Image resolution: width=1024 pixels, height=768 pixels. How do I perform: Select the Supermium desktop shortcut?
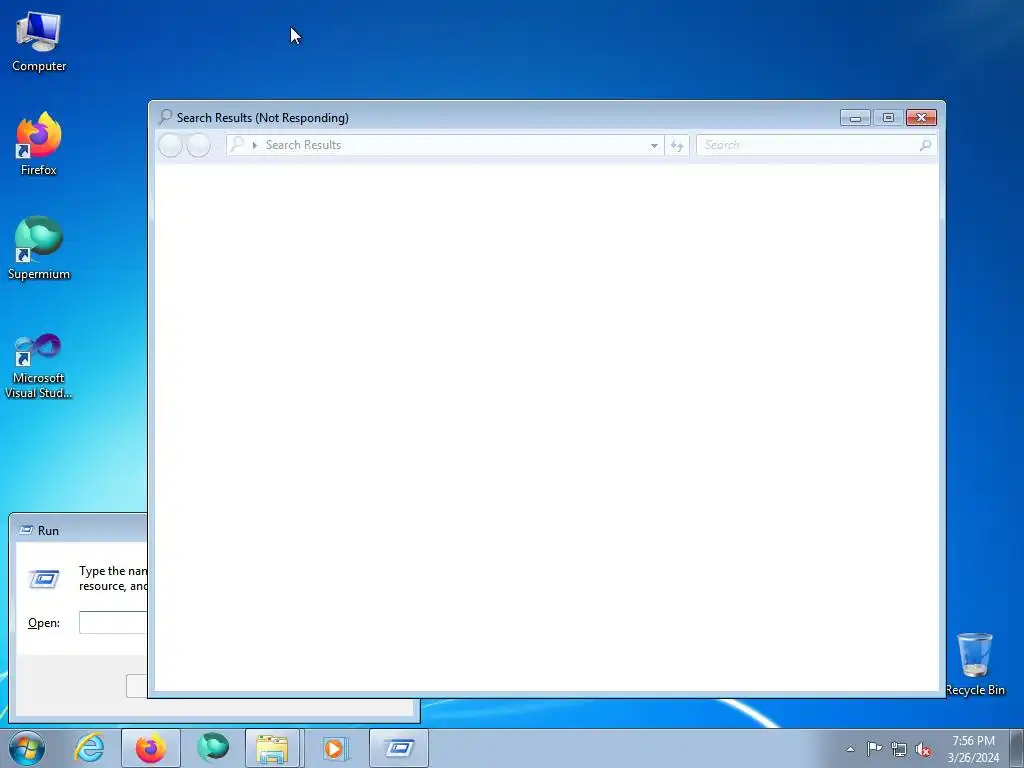point(39,248)
